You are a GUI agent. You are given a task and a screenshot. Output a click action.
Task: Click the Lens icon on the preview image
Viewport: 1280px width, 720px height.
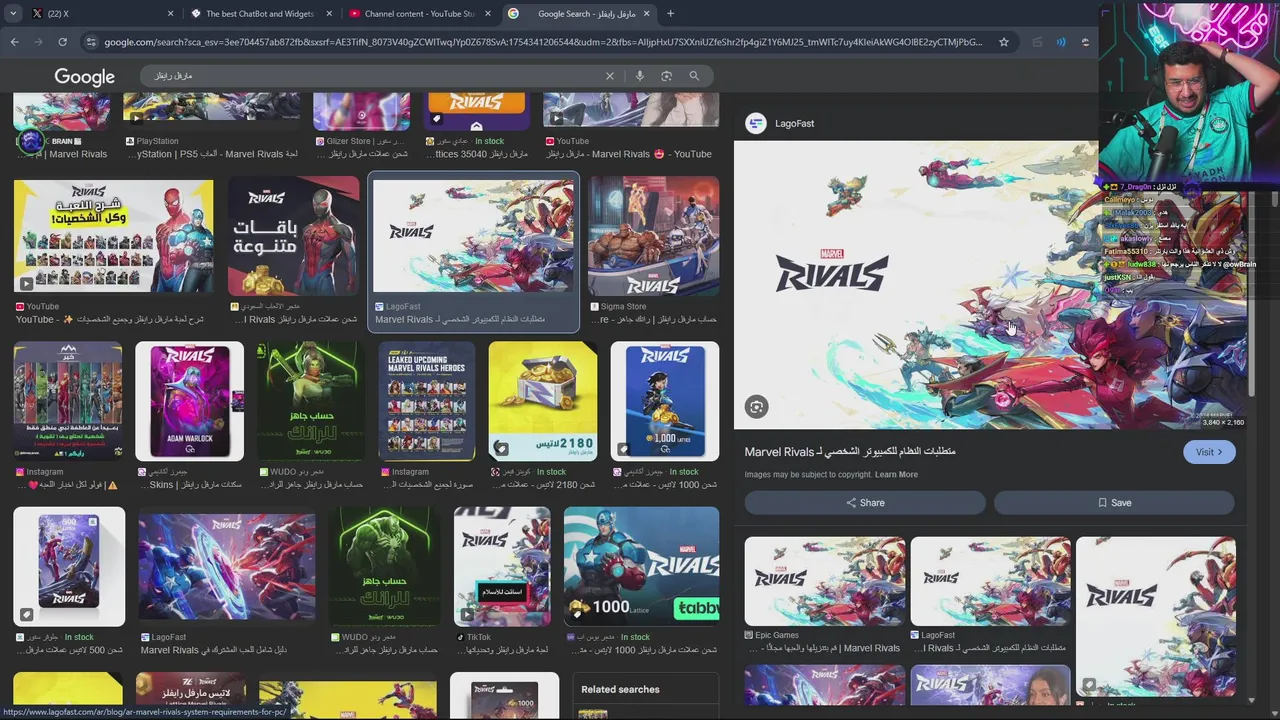[x=757, y=406]
